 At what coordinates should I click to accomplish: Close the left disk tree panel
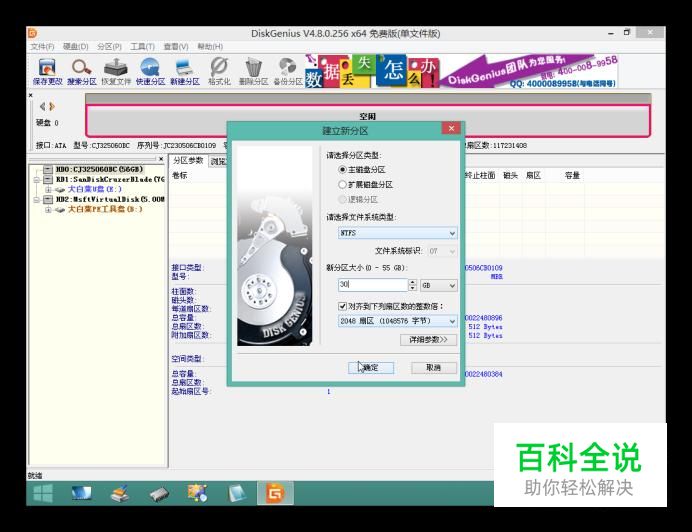[x=161, y=158]
